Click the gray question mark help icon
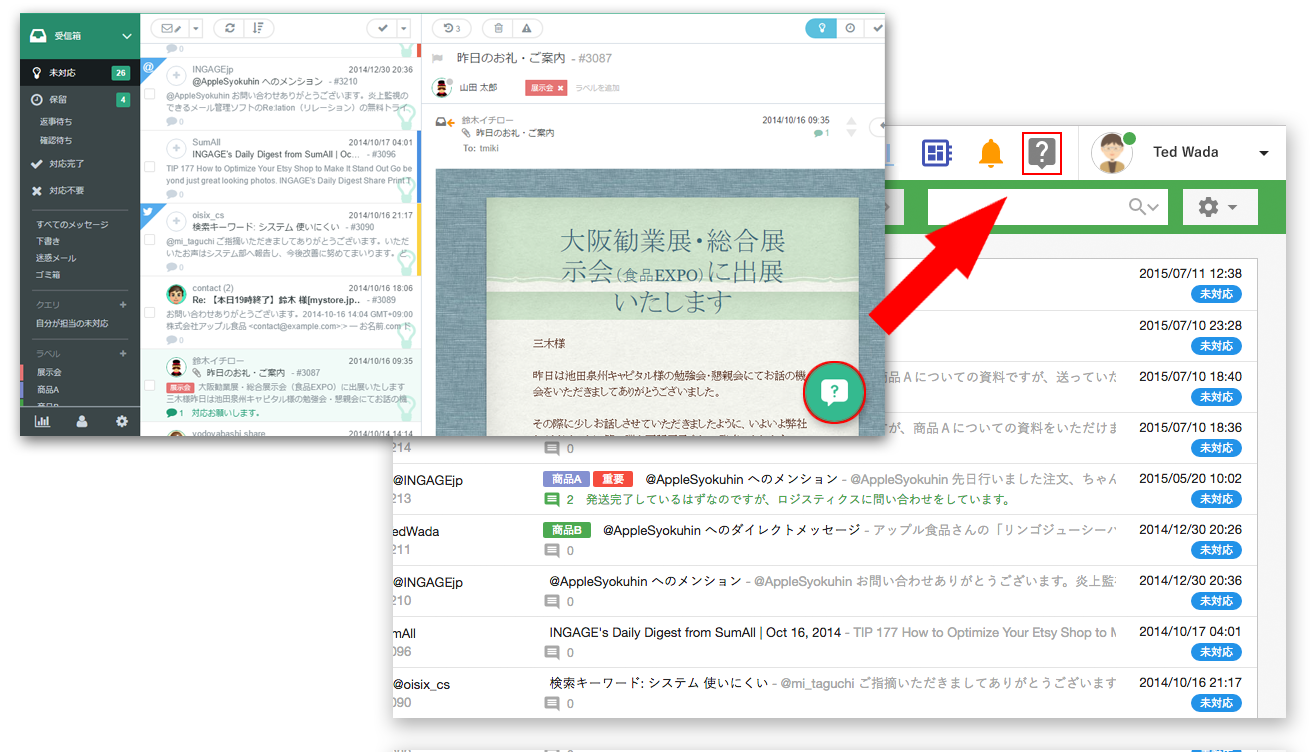 [1042, 153]
